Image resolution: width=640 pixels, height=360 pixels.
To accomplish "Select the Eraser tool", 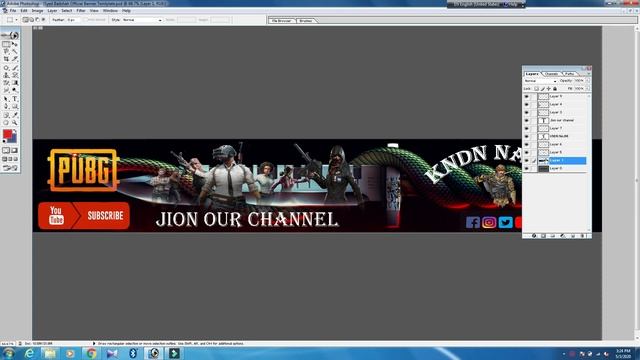I will coord(6,83).
